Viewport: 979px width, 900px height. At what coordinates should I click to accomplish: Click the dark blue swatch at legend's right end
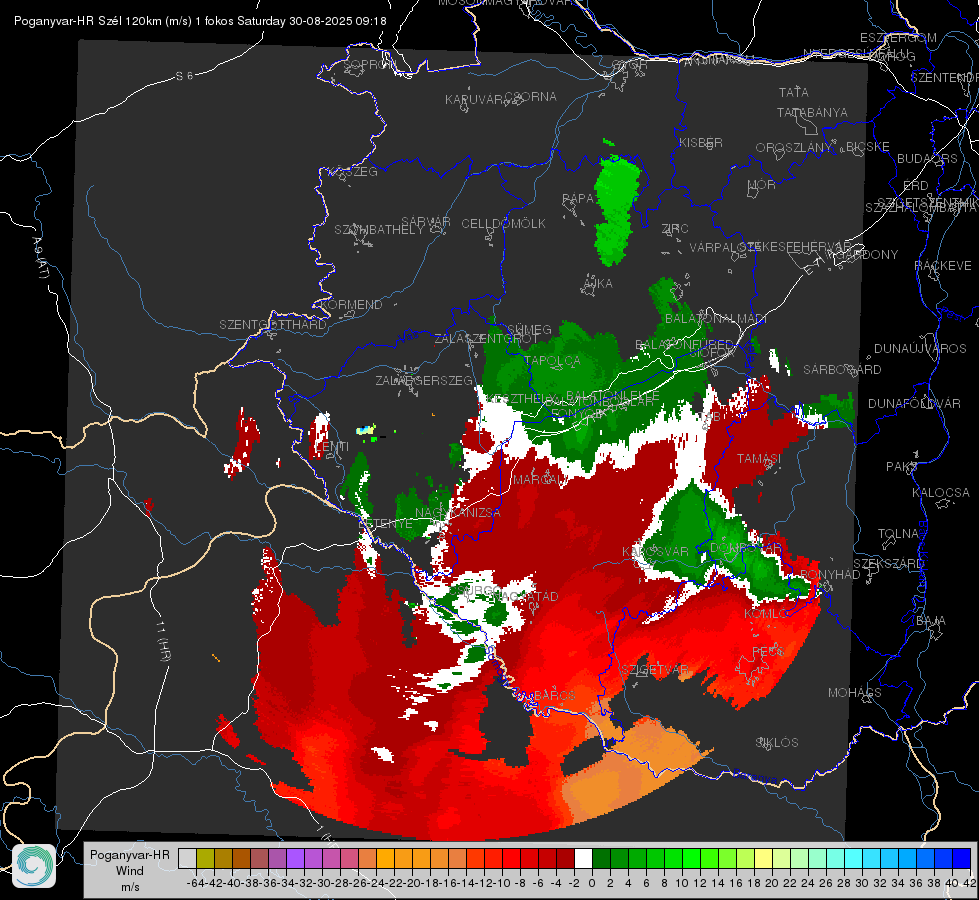pos(962,858)
